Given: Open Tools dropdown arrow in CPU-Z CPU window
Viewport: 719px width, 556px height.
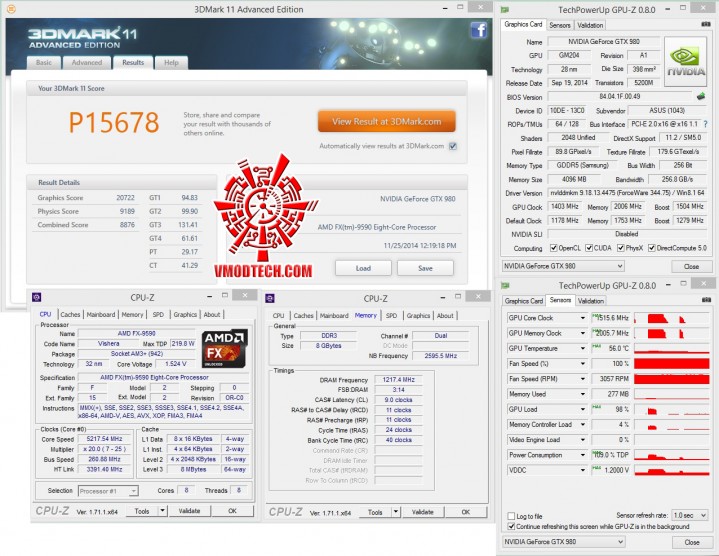Looking at the screenshot, I should (x=162, y=511).
